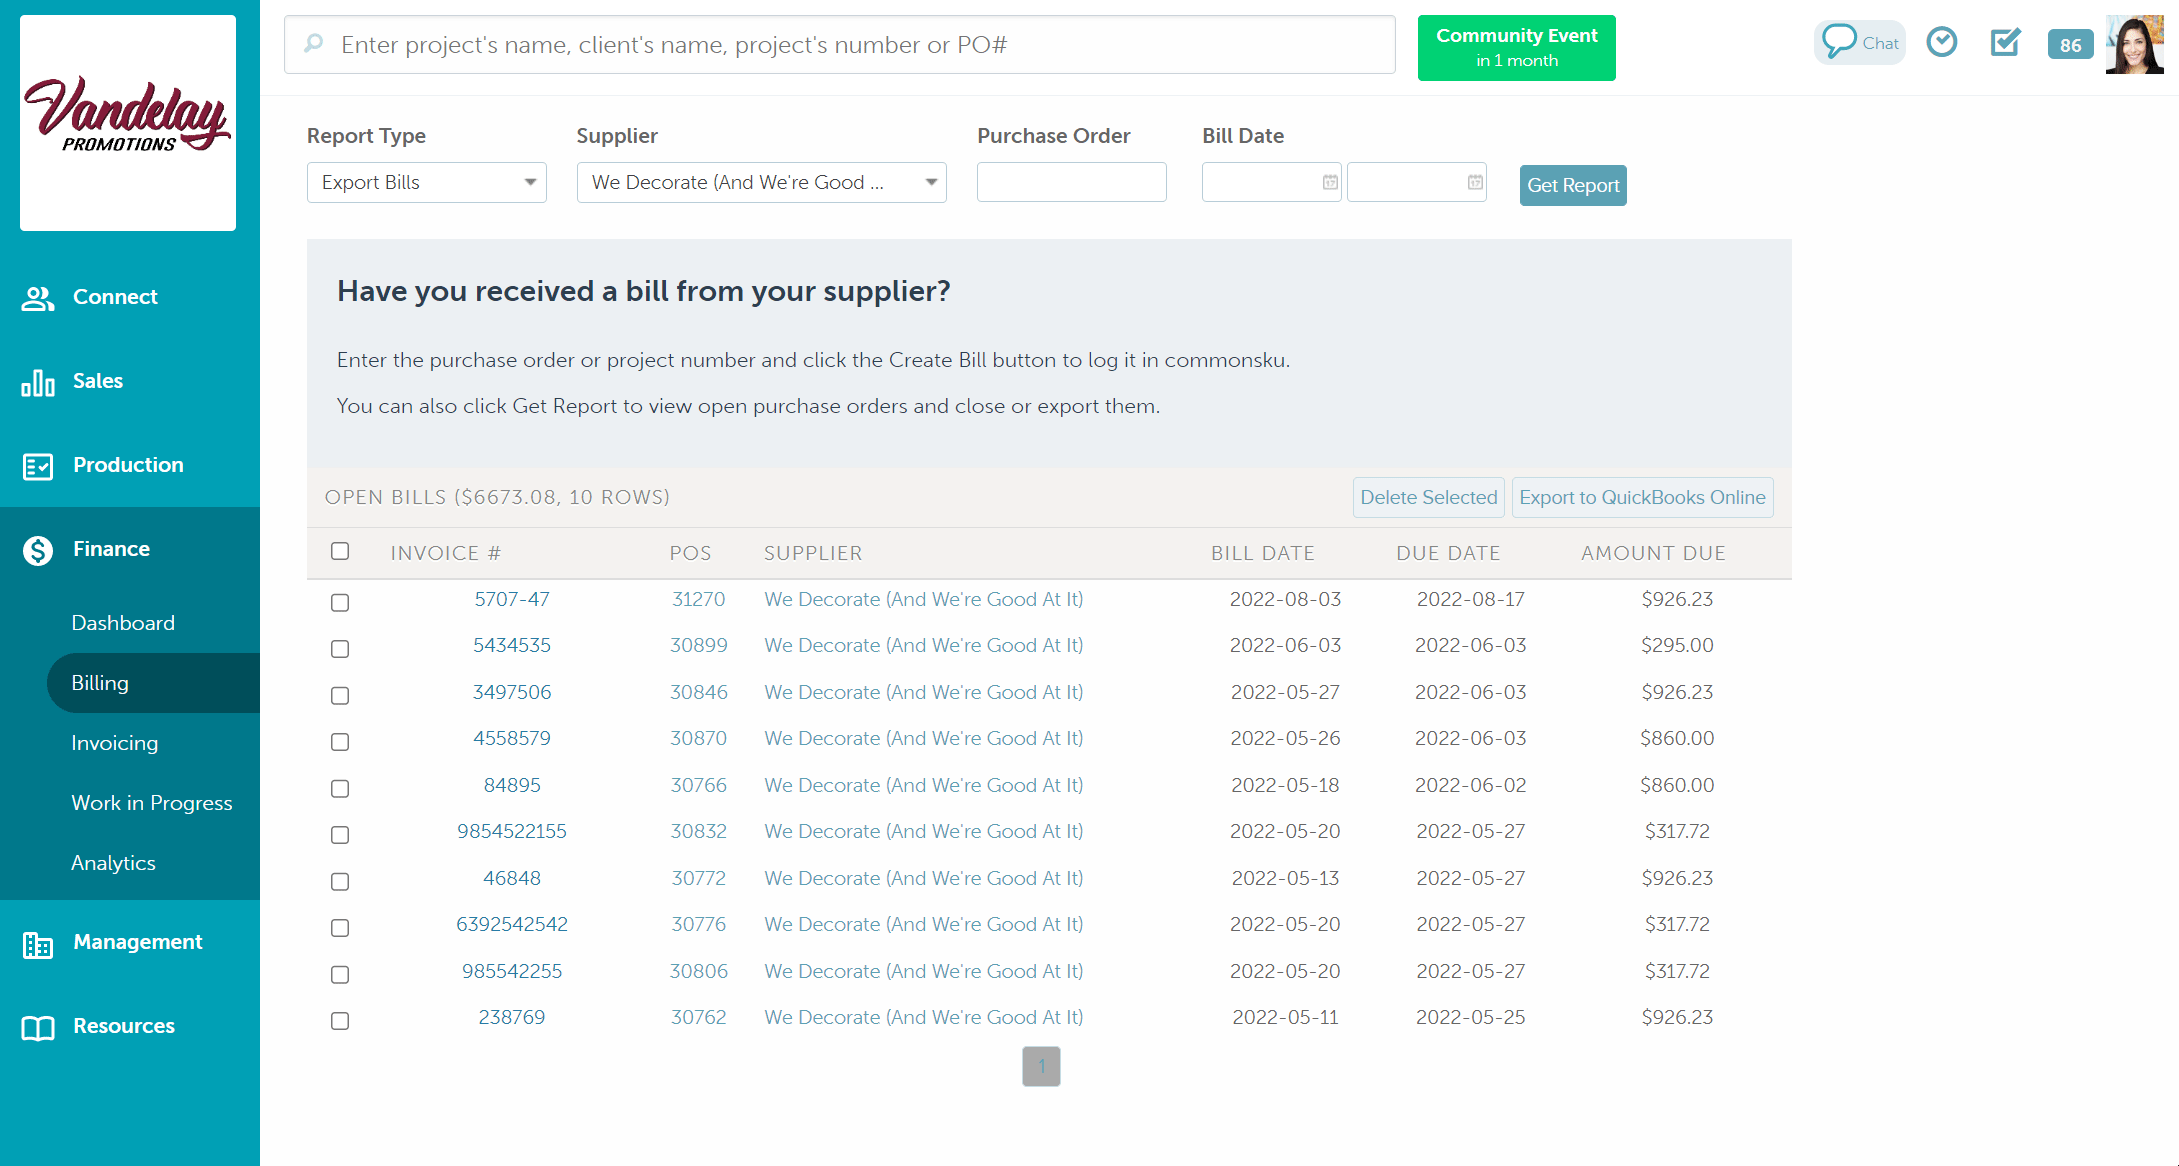
Task: Expand the Supplier dropdown
Action: [761, 182]
